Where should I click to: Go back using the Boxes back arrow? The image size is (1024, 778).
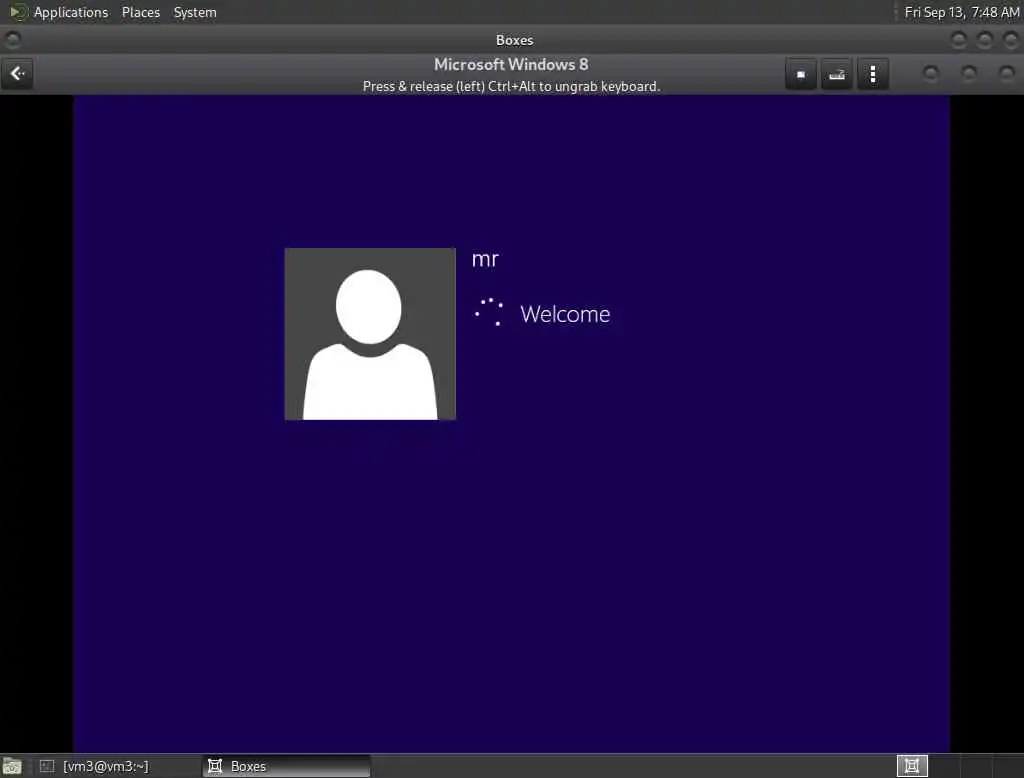point(17,74)
